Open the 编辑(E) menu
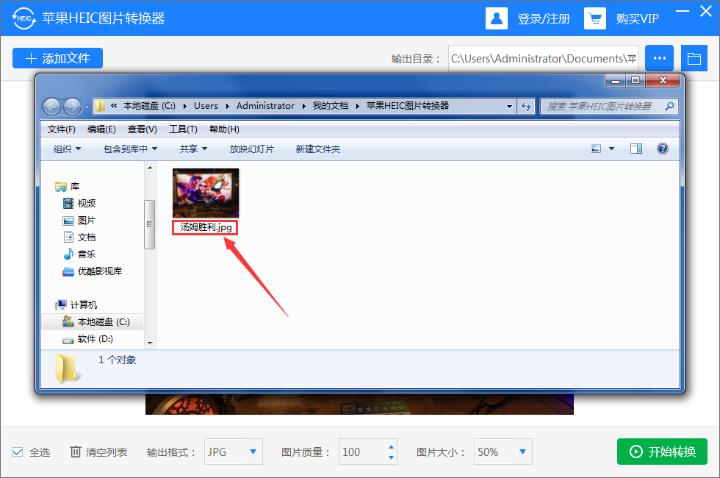This screenshot has width=720, height=478. (101, 129)
